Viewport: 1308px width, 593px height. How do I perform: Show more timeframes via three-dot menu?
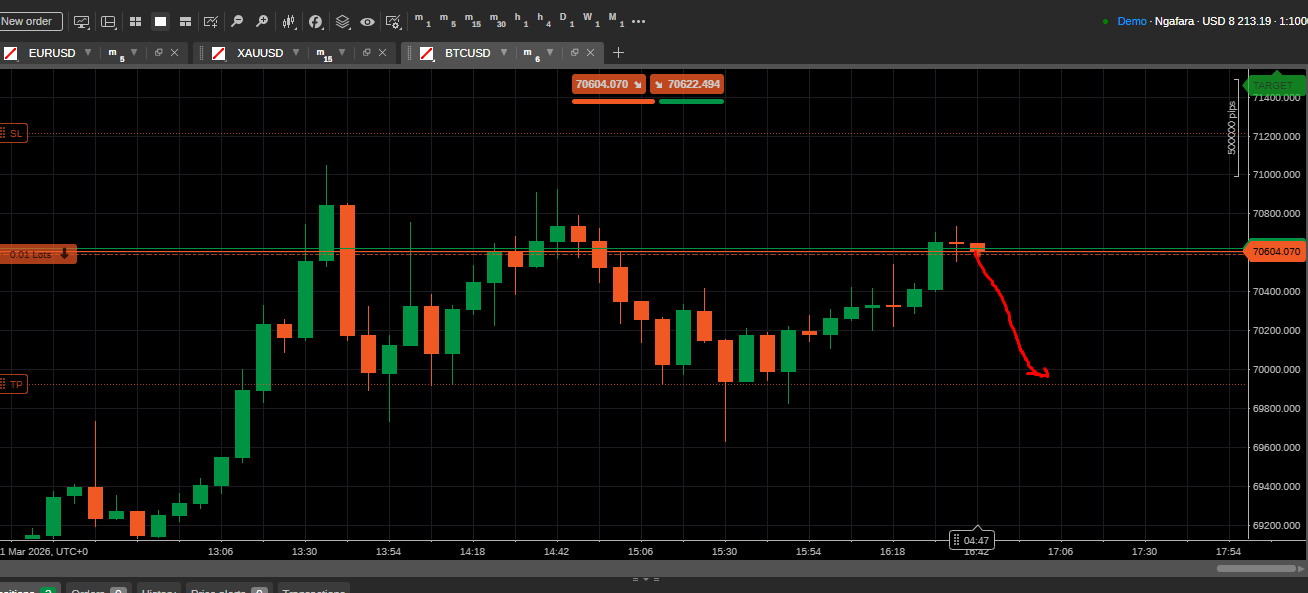[x=639, y=21]
